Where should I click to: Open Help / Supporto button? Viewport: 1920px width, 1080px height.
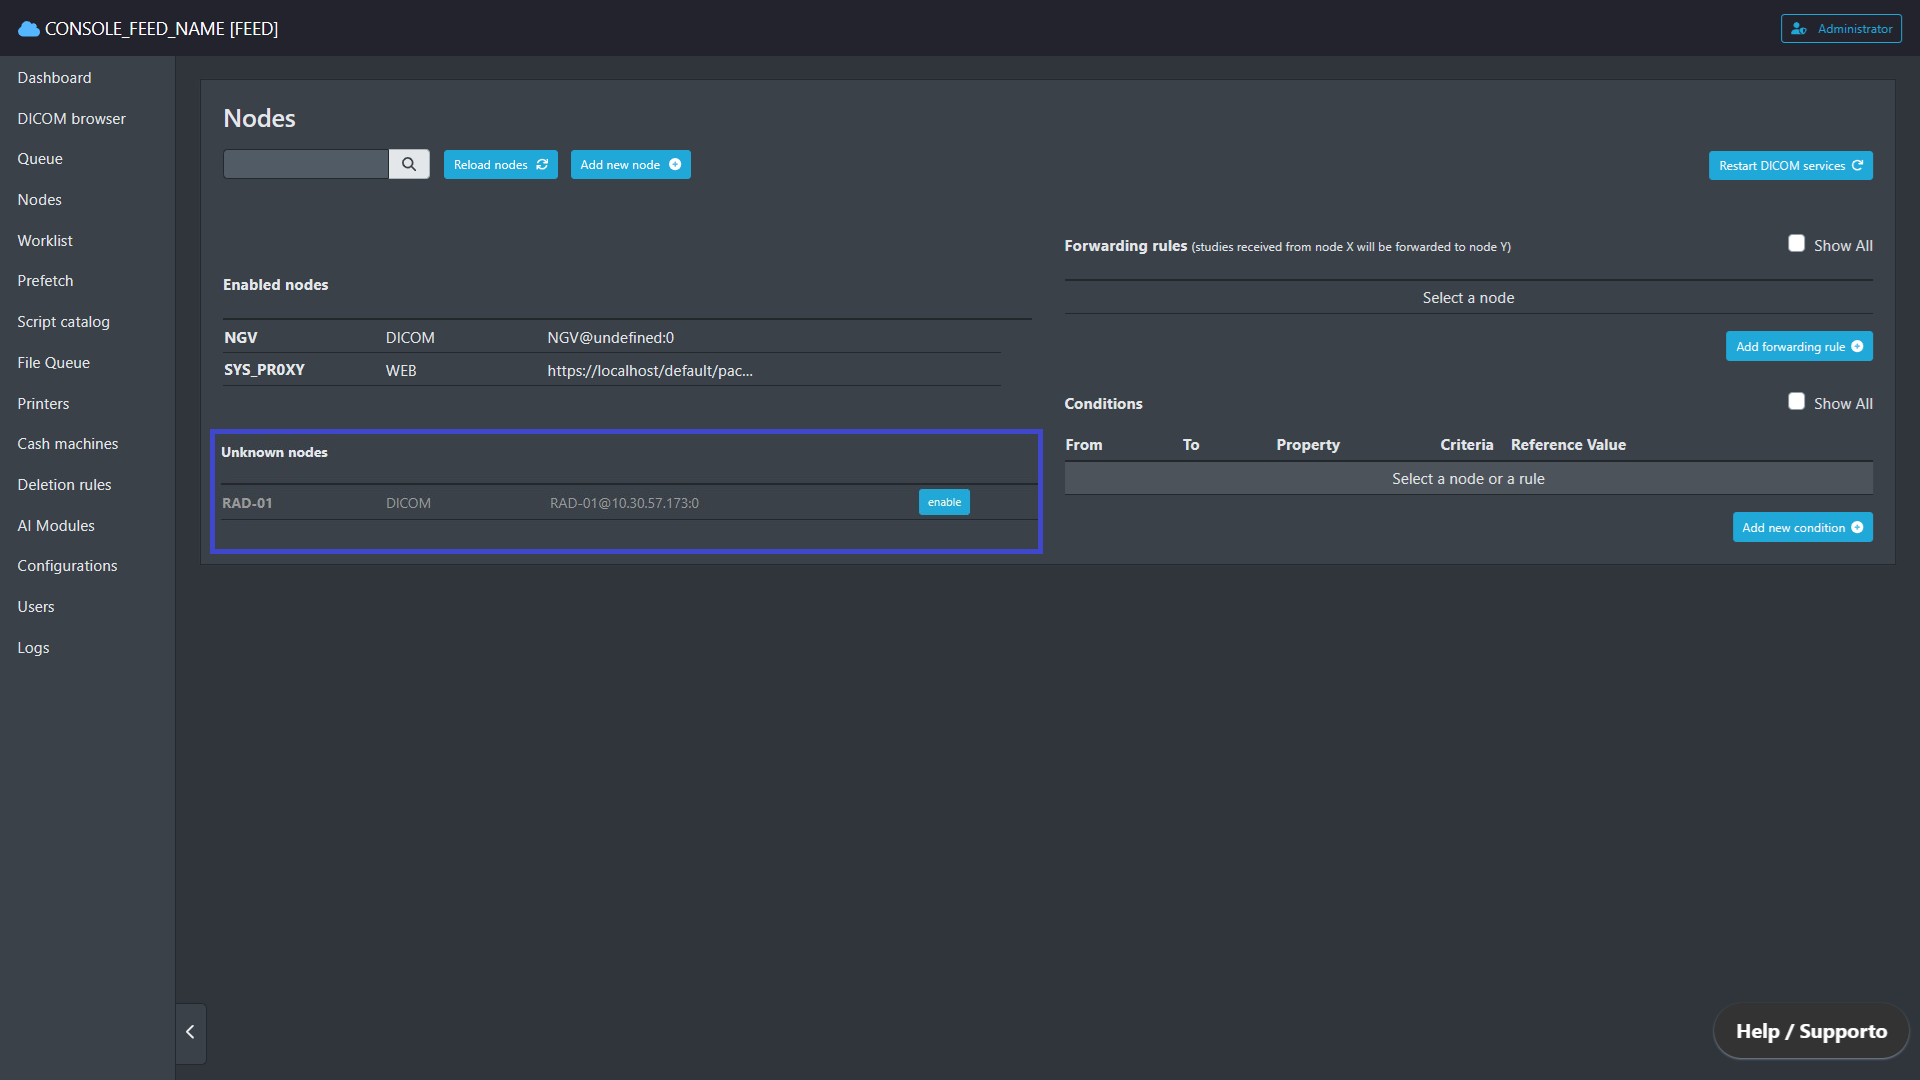coord(1811,1032)
